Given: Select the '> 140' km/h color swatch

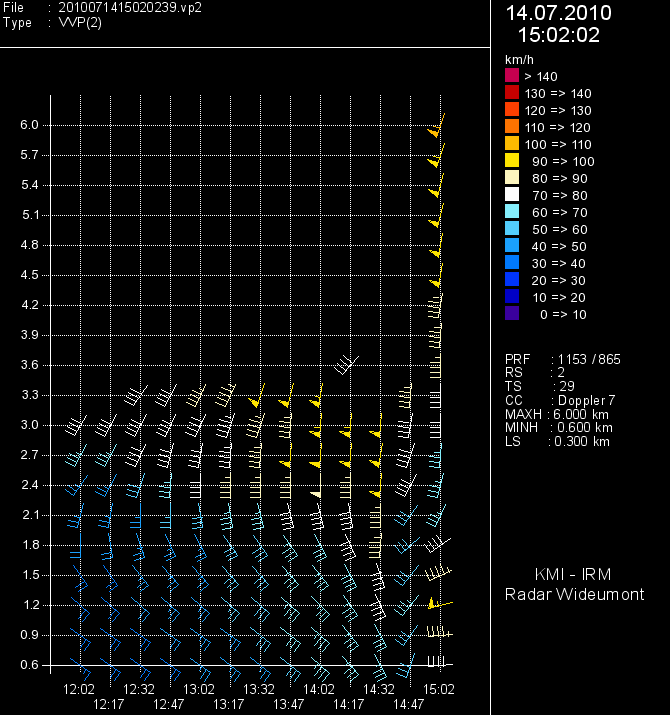Looking at the screenshot, I should 512,76.
